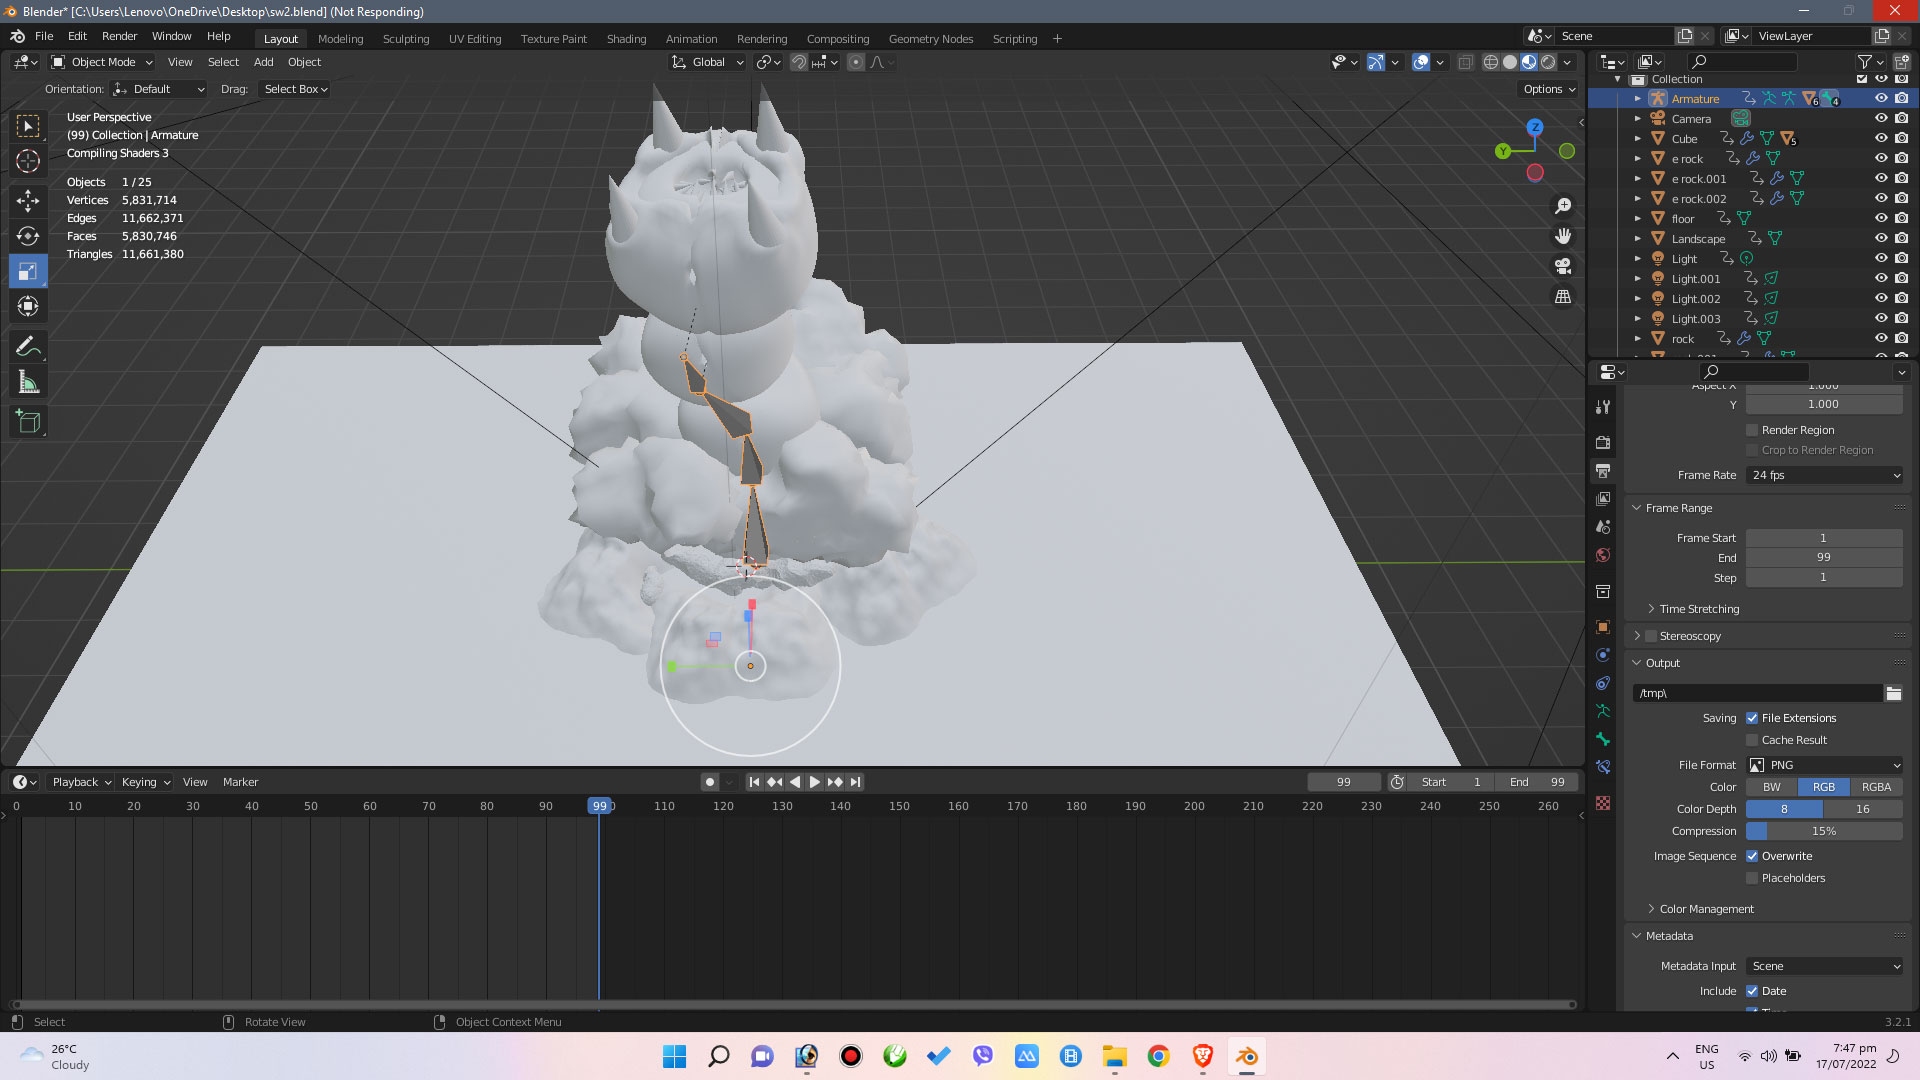Viewport: 1920px width, 1080px height.
Task: Enable the Cache Result checkbox
Action: tap(1752, 740)
